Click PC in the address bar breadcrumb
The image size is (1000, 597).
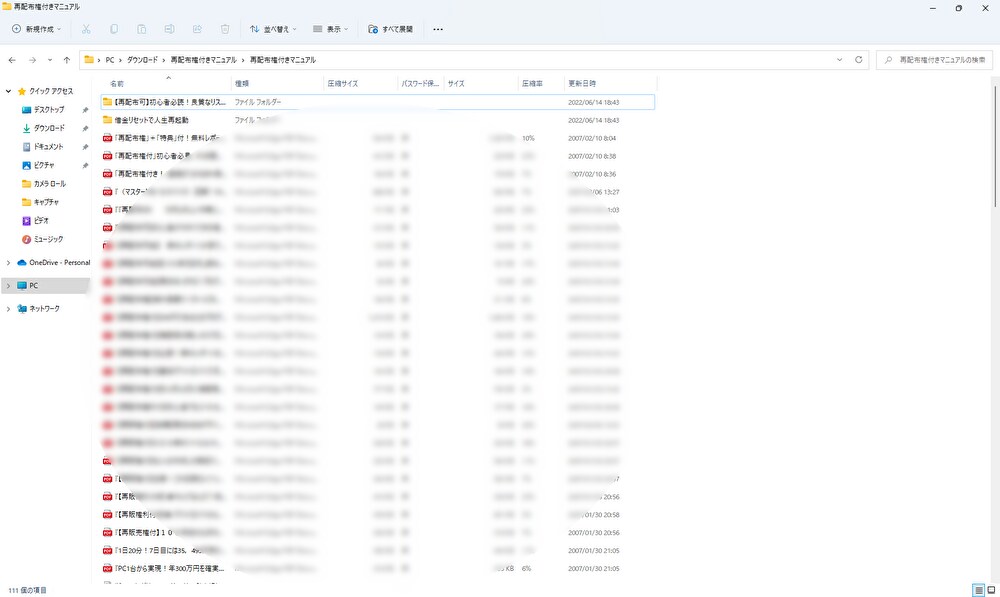(110, 60)
